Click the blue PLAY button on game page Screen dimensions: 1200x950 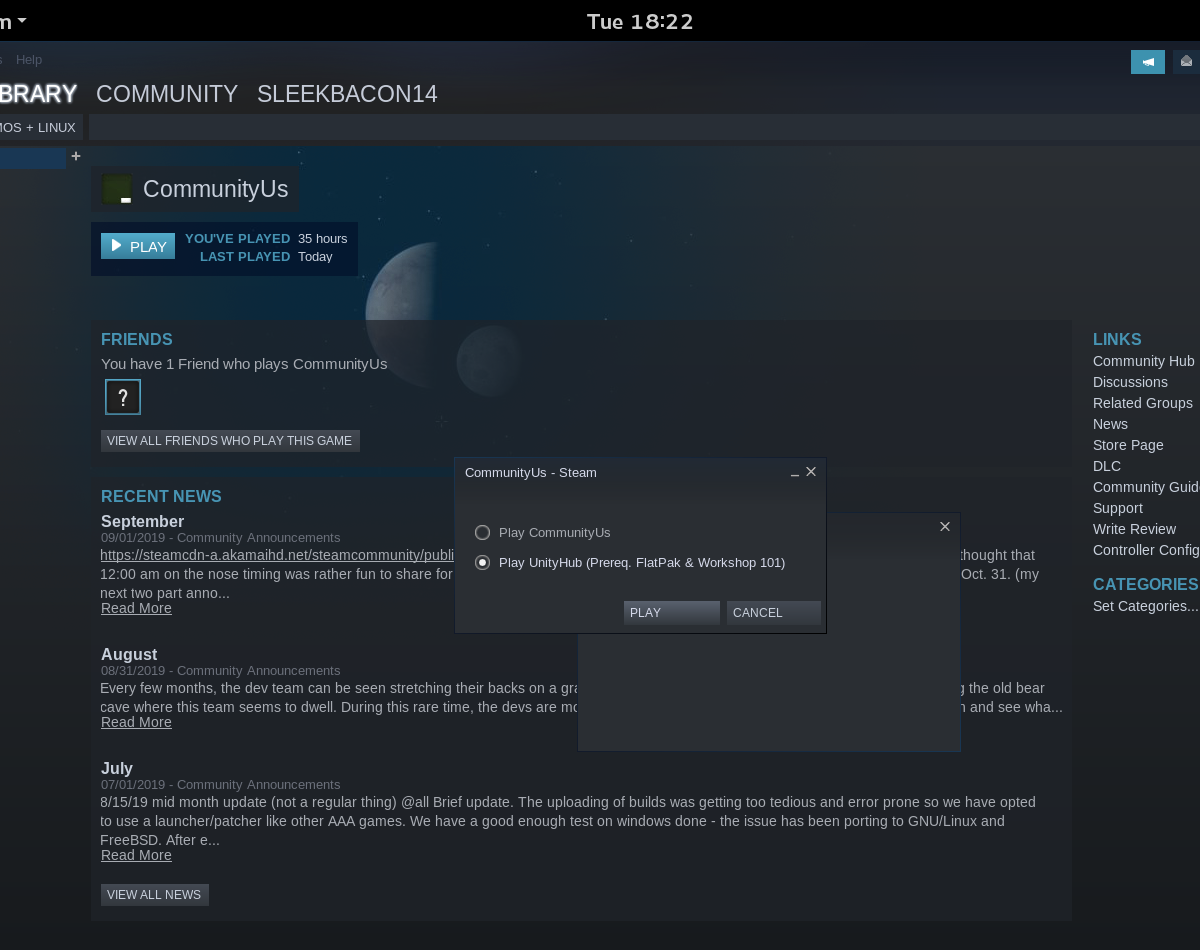(x=138, y=246)
